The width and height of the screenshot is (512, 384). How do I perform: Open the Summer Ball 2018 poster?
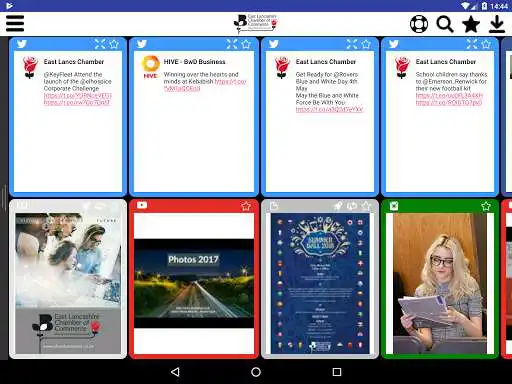pyautogui.click(x=320, y=284)
